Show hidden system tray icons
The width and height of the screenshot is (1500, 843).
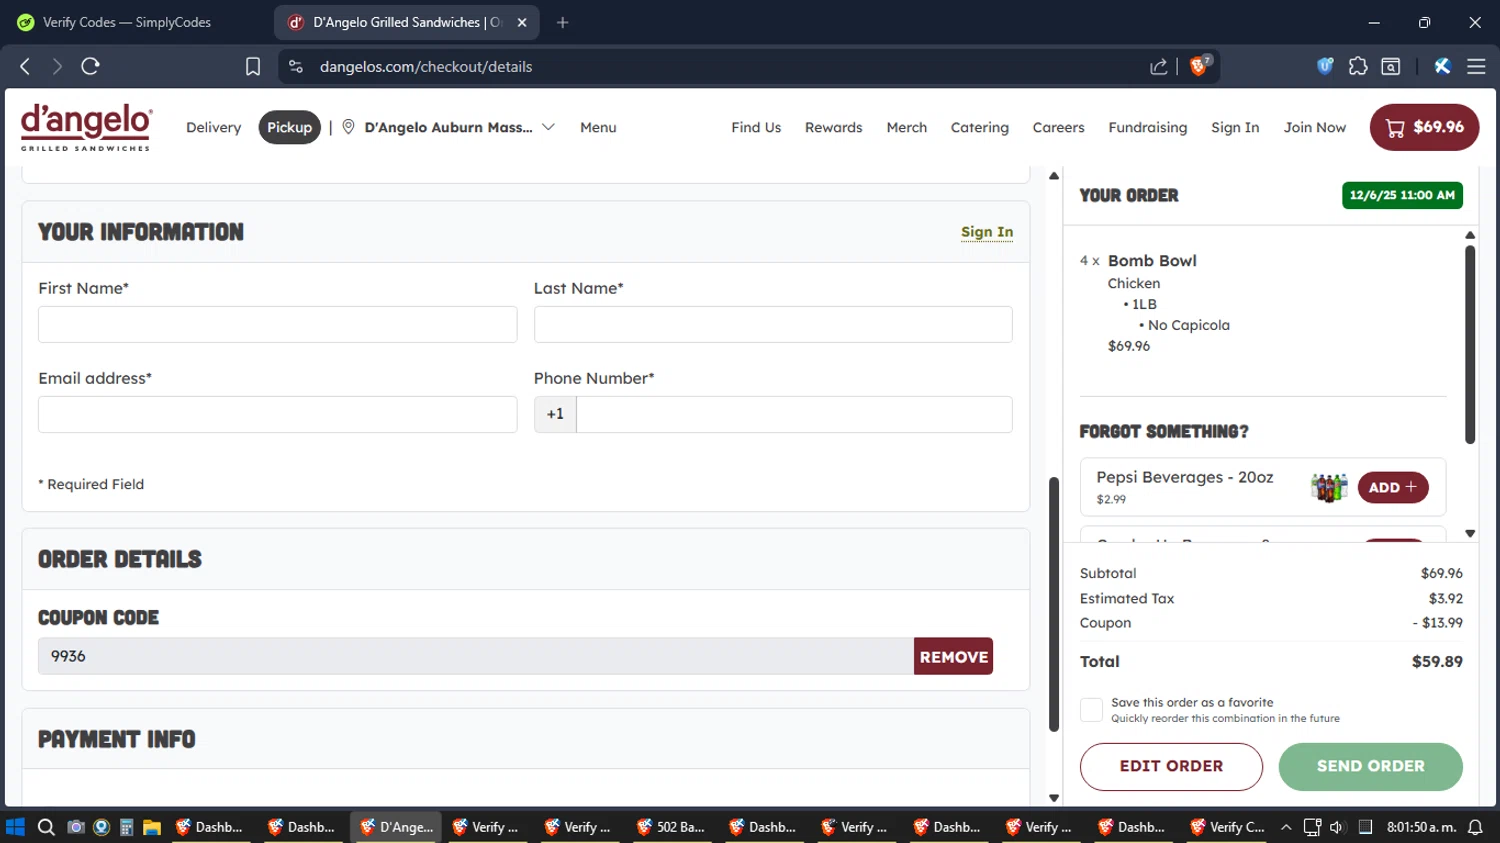(1286, 827)
